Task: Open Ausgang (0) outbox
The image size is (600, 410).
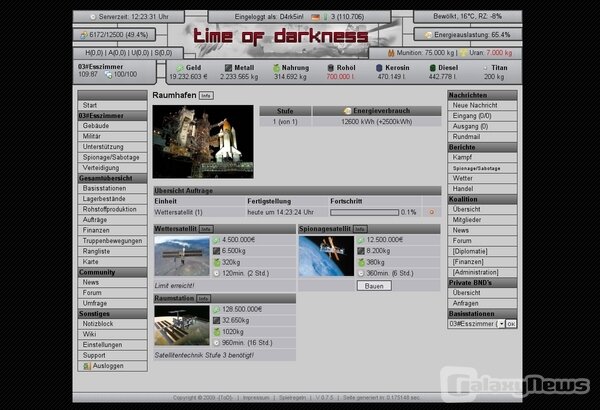Action: tap(482, 126)
